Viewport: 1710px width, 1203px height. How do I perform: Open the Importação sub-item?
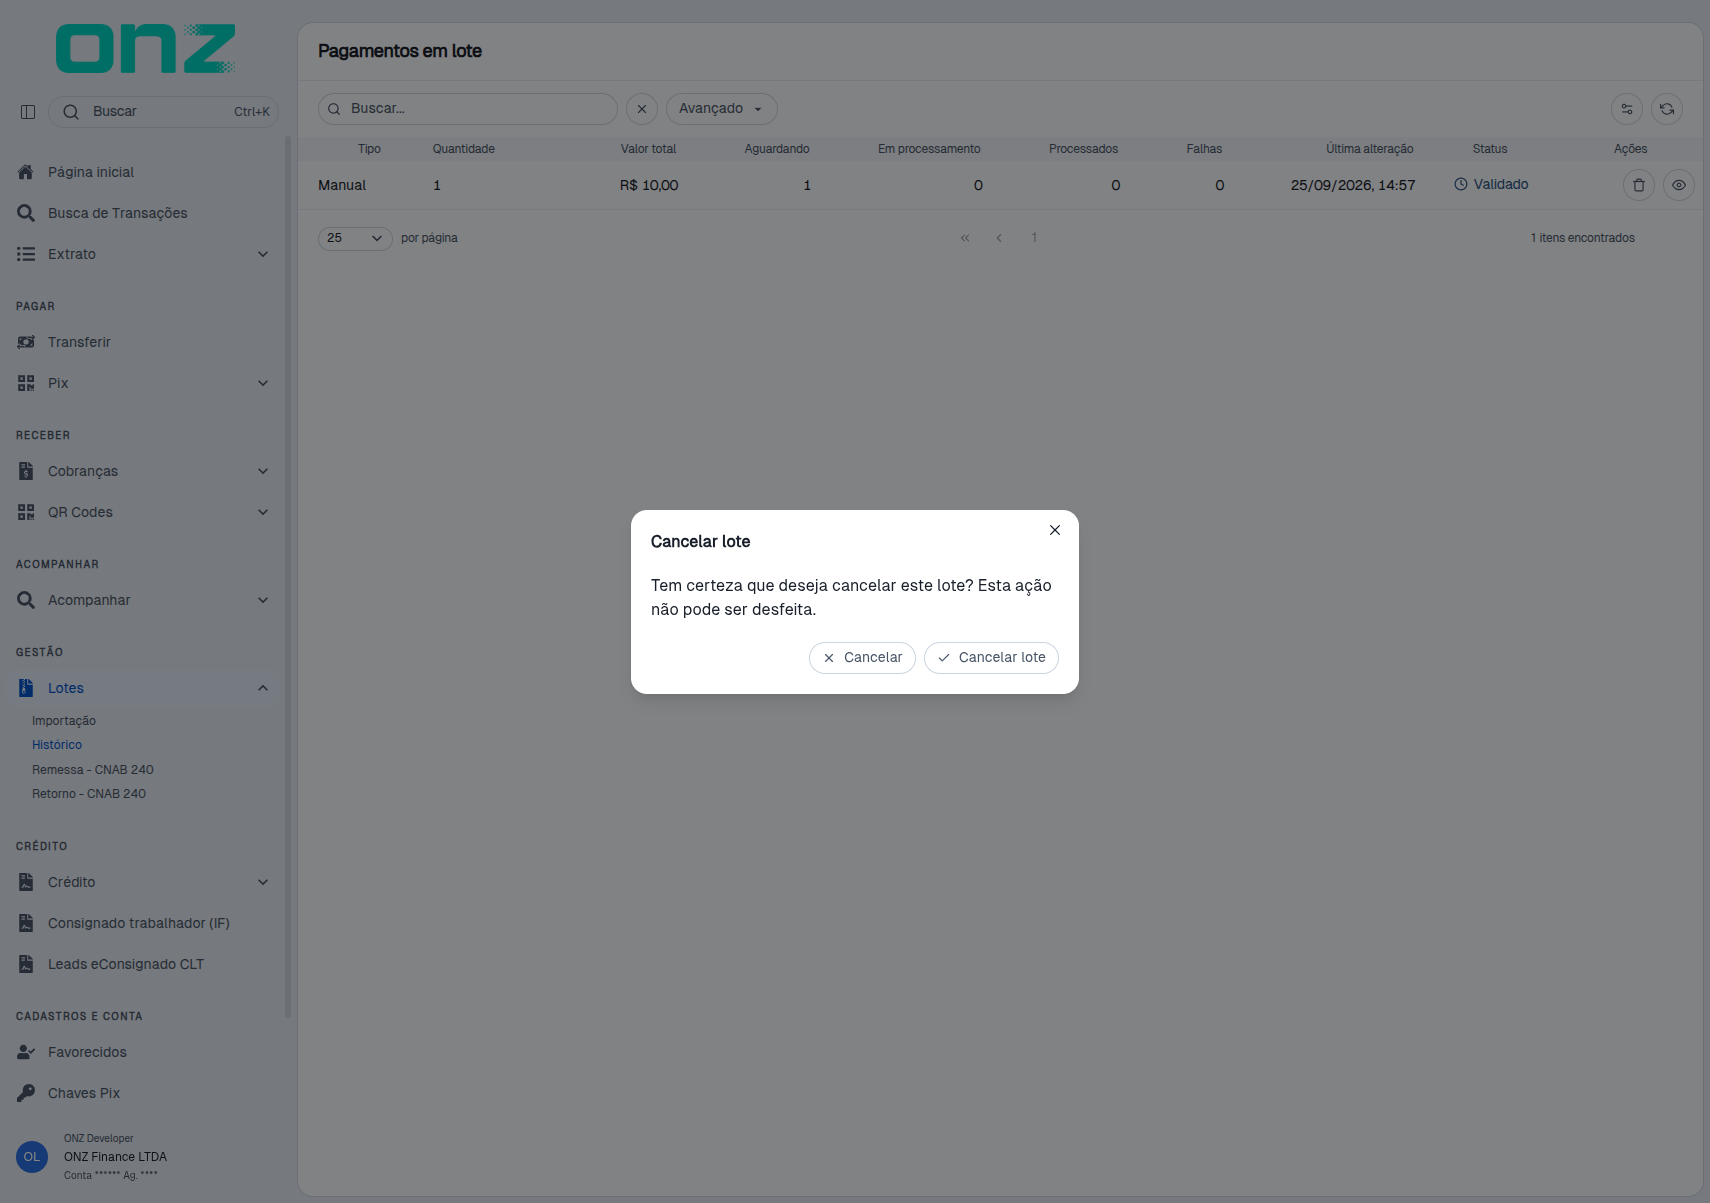[64, 721]
